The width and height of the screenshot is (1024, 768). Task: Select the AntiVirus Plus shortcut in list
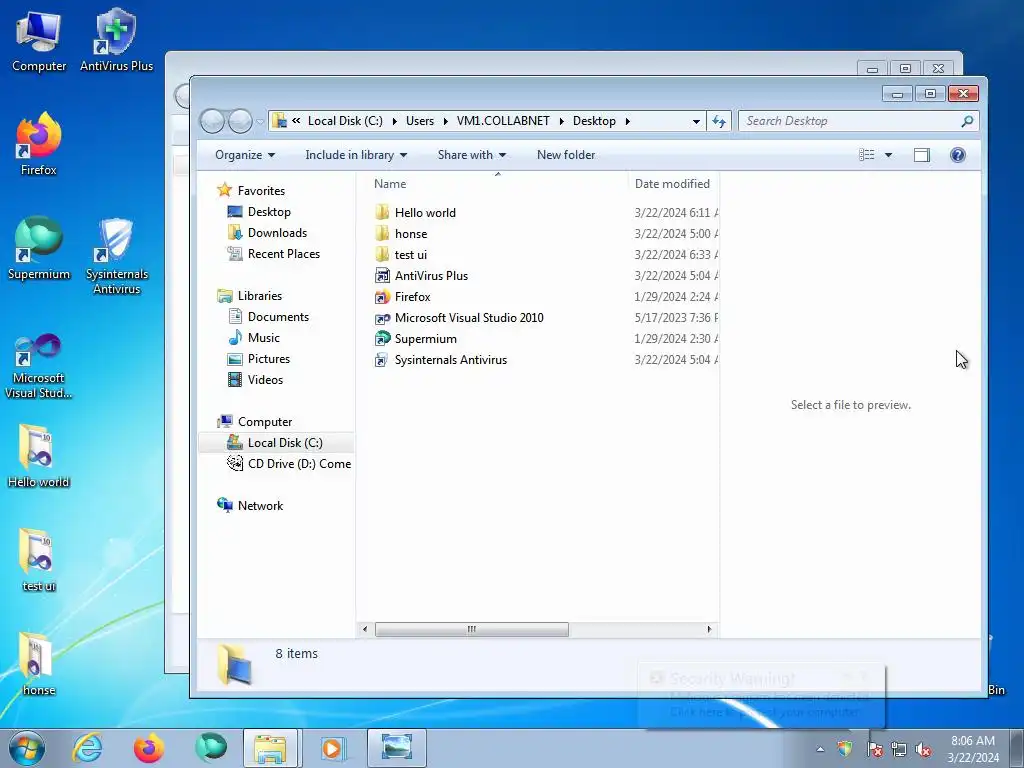tap(431, 276)
